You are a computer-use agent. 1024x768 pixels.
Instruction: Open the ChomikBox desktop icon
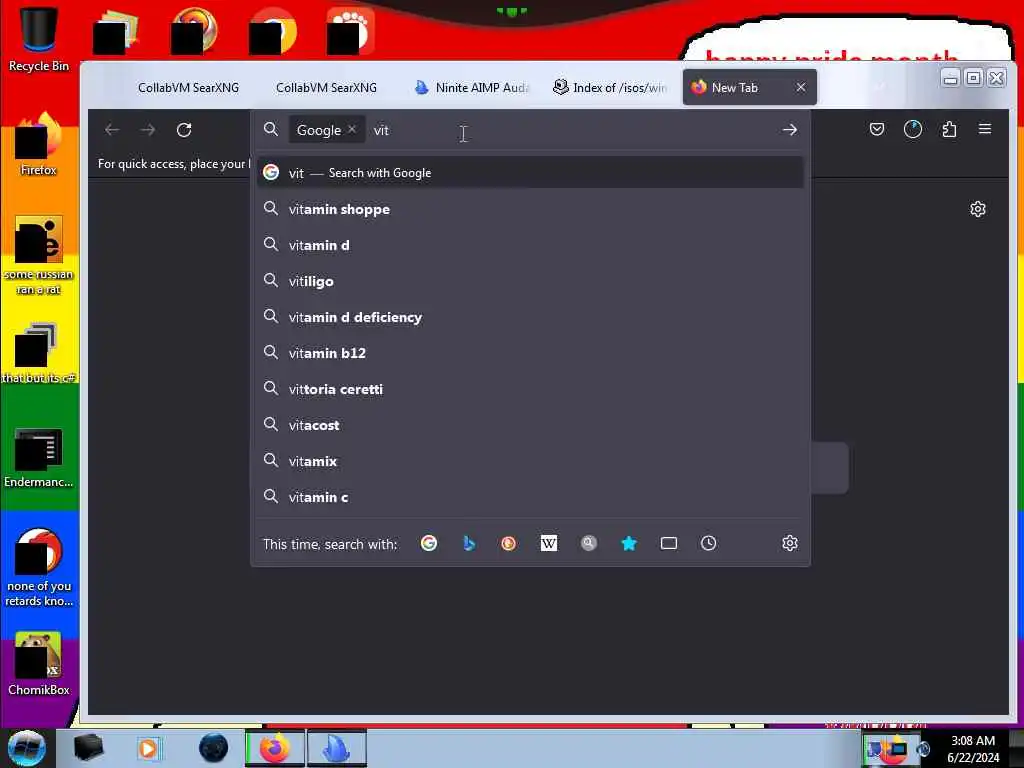tap(39, 664)
